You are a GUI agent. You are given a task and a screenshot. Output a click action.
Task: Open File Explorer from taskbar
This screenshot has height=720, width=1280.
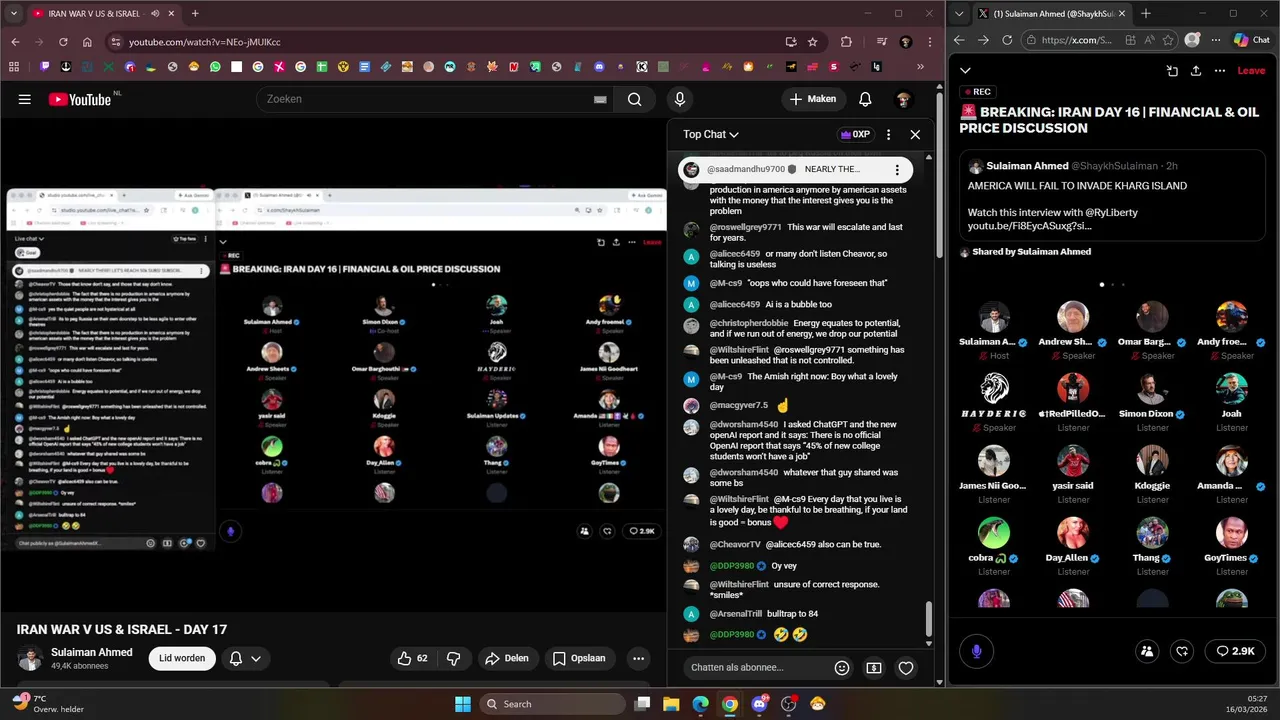671,704
